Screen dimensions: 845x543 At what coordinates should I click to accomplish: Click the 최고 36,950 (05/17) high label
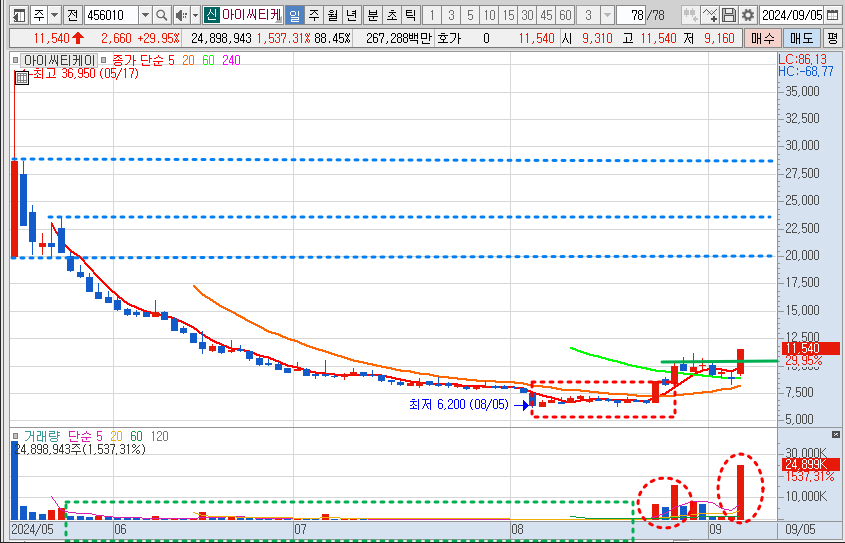(86, 74)
